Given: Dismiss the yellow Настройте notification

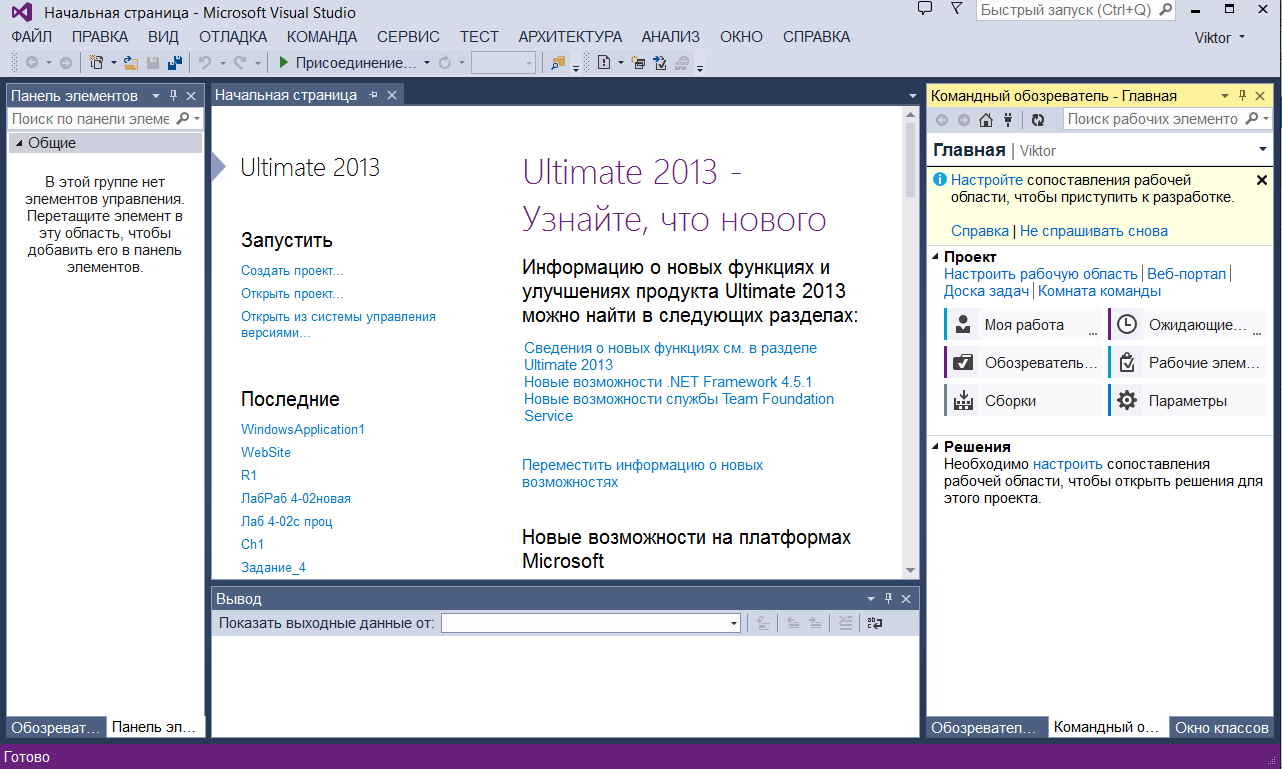Looking at the screenshot, I should [1261, 180].
